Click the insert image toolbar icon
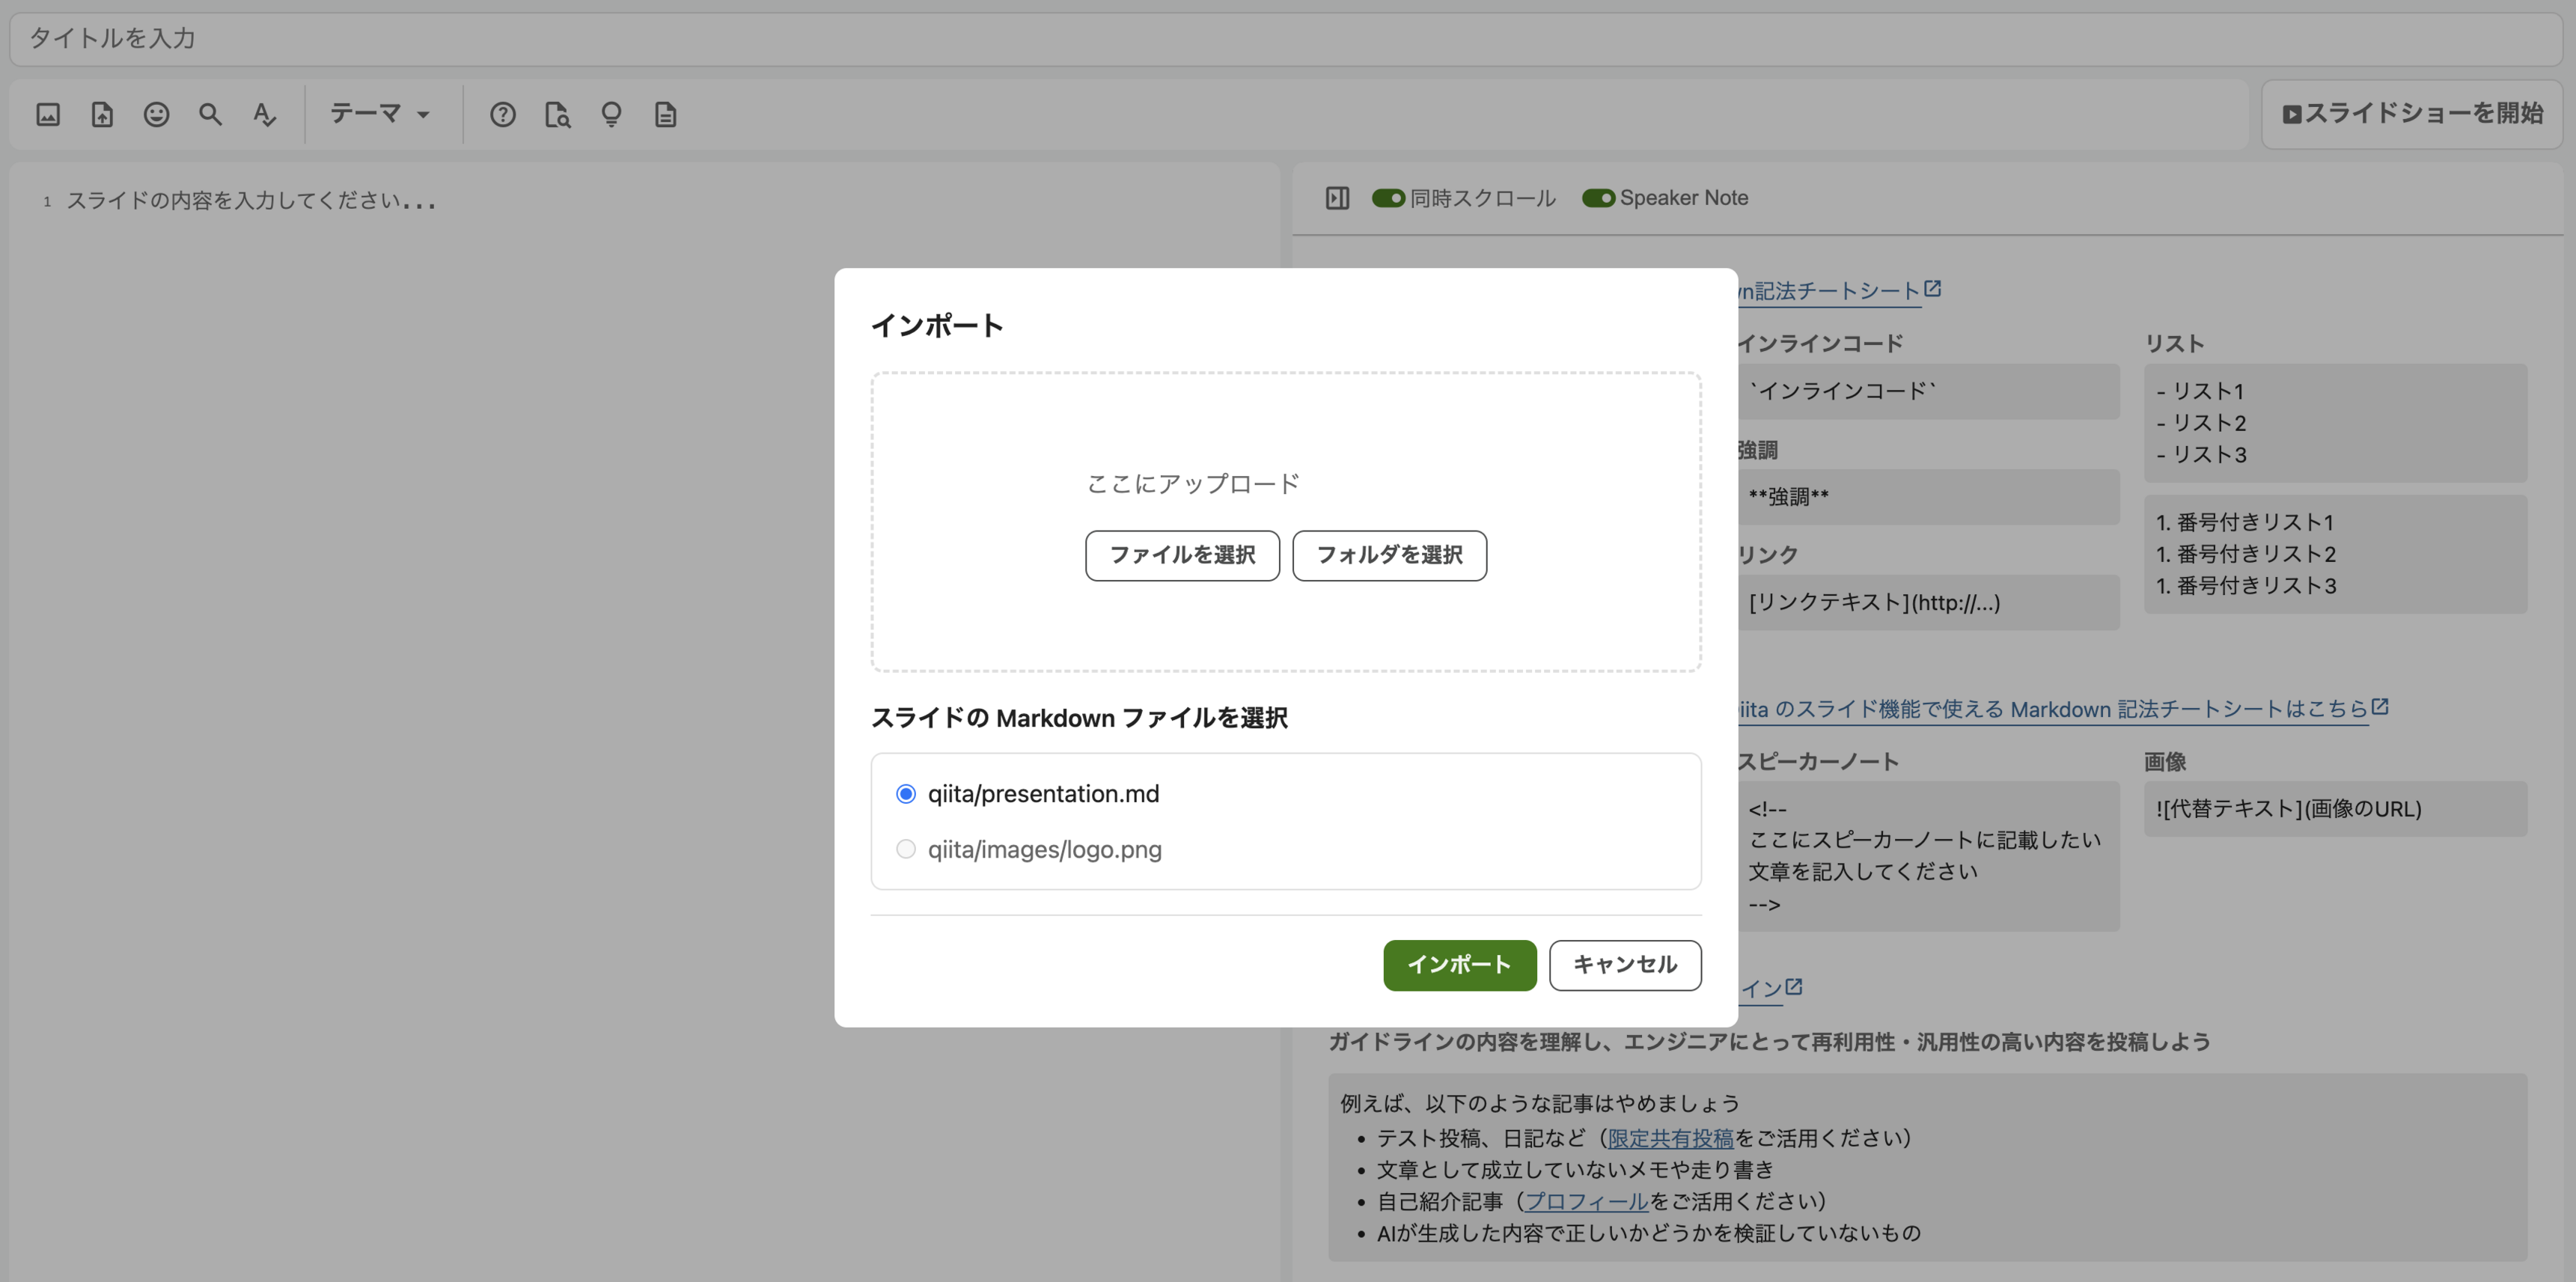Image resolution: width=2576 pixels, height=1282 pixels. [x=48, y=114]
